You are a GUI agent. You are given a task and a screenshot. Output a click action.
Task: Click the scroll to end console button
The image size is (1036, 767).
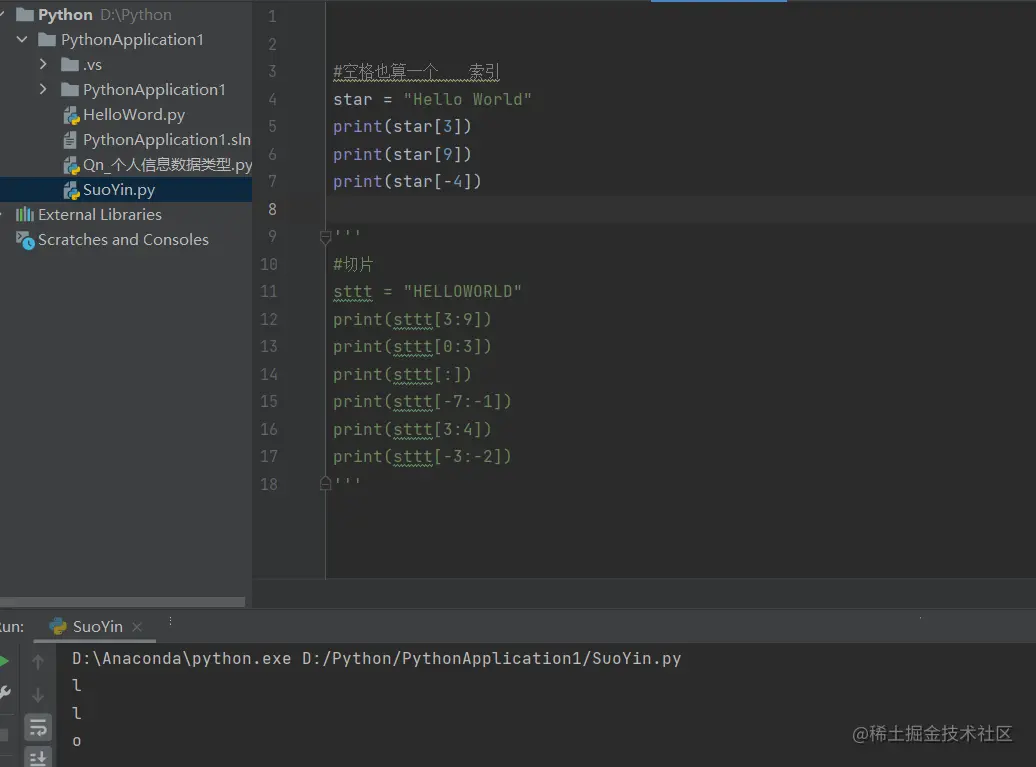(38, 758)
